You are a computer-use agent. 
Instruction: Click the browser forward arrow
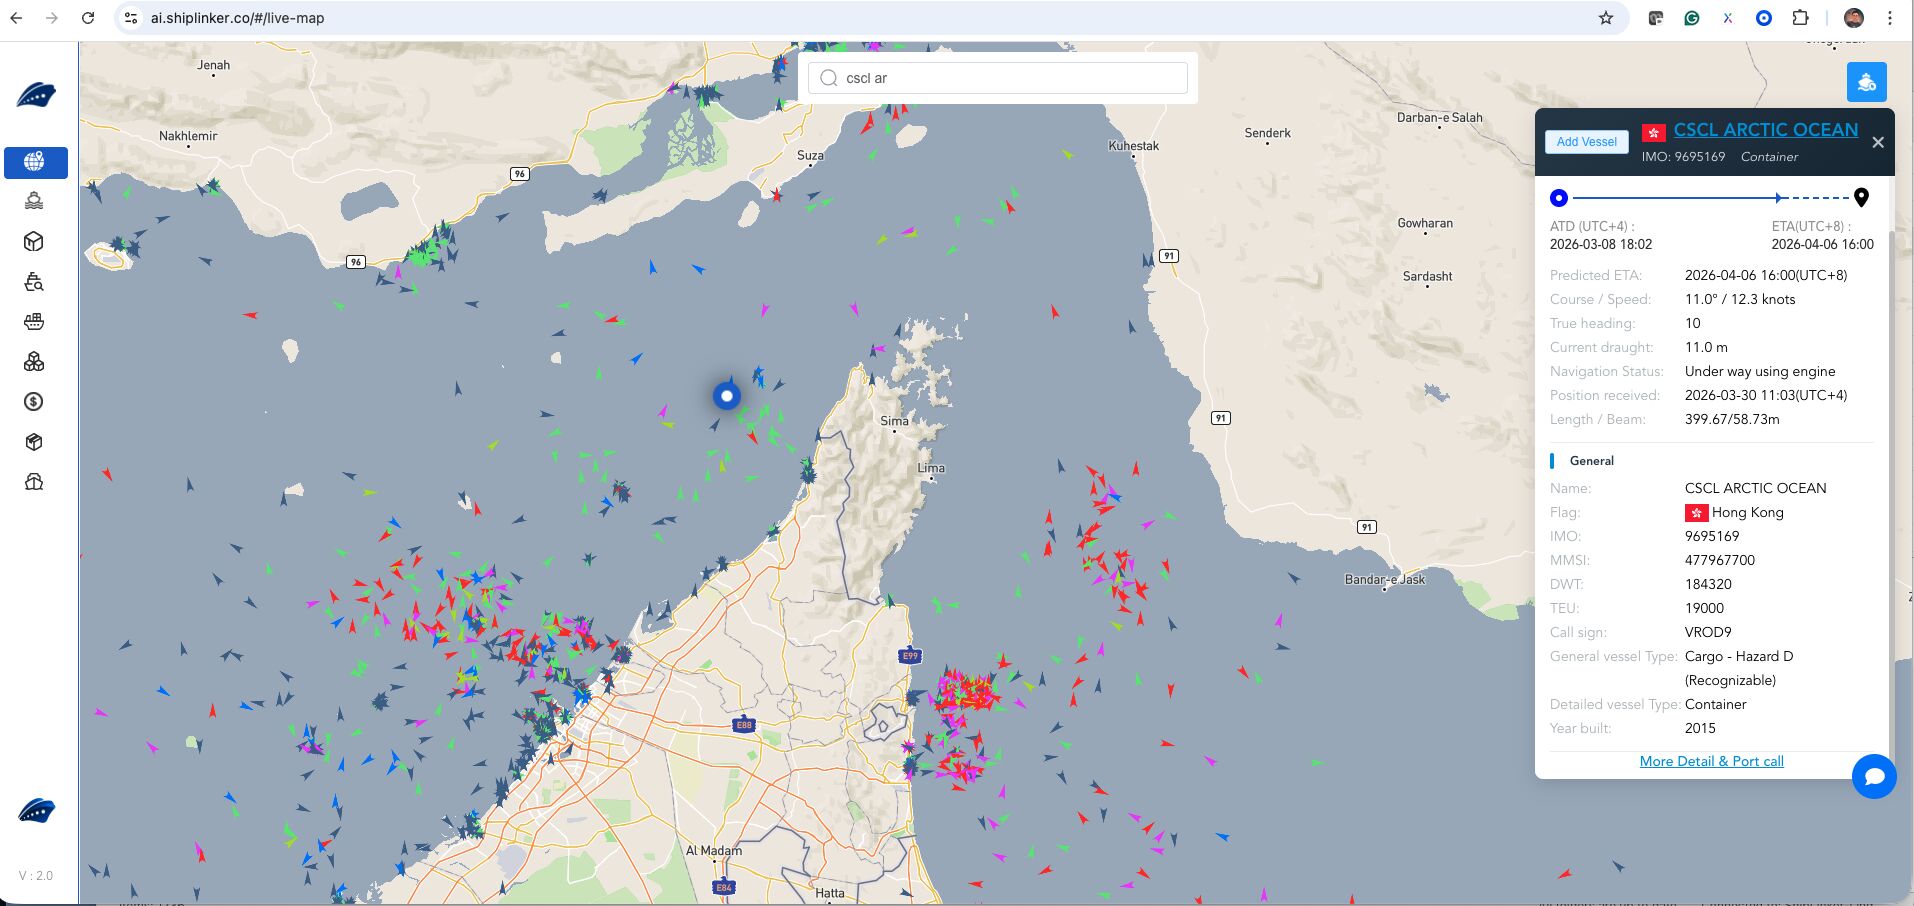(x=52, y=18)
